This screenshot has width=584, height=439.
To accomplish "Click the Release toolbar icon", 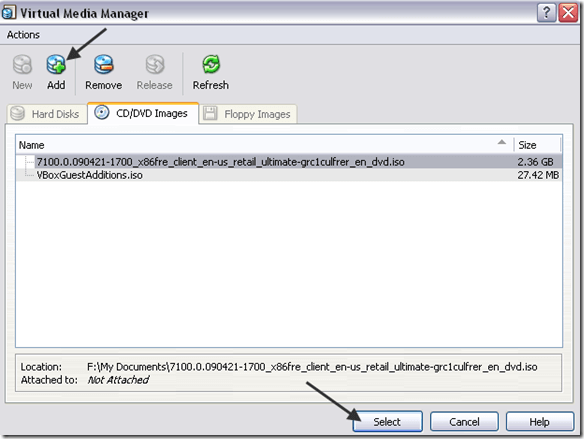I will tap(155, 72).
